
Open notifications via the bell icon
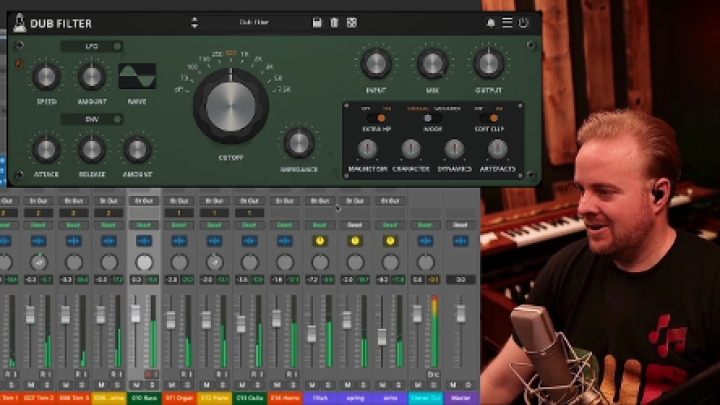tap(490, 22)
